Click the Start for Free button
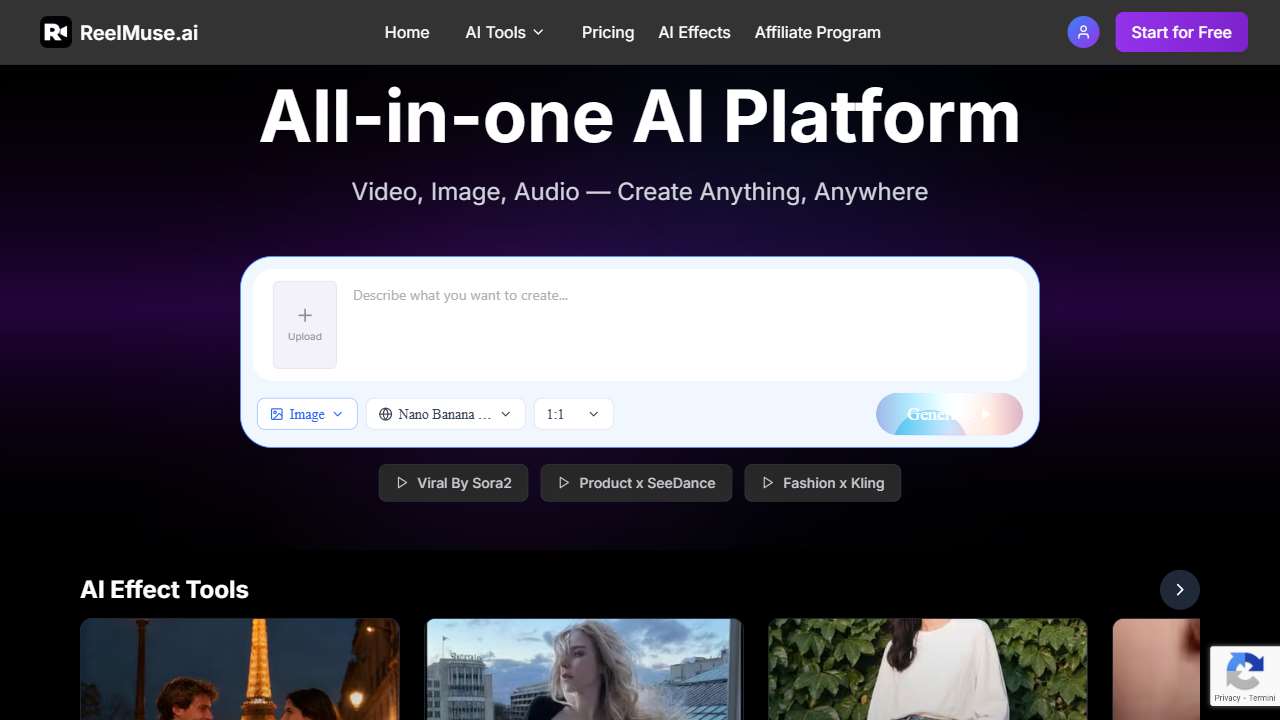This screenshot has width=1280, height=720. (1181, 31)
